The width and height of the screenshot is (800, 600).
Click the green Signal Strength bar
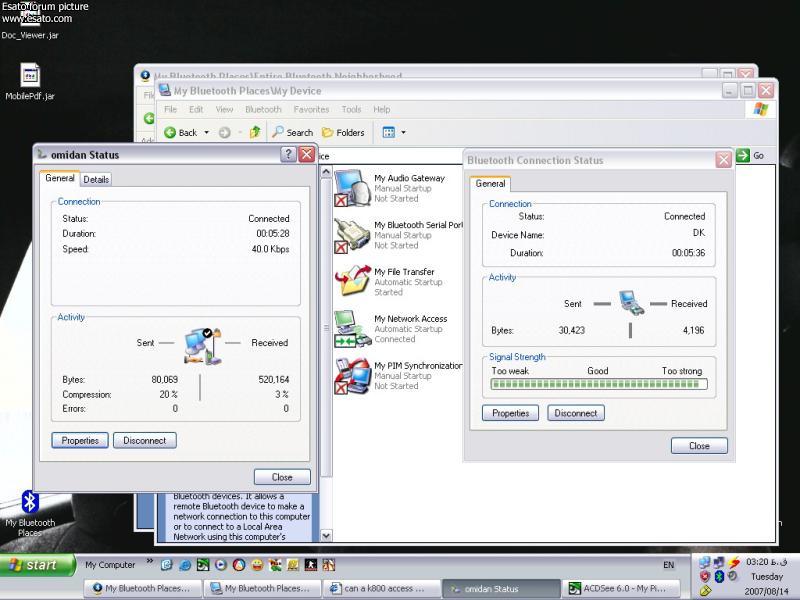click(x=599, y=384)
